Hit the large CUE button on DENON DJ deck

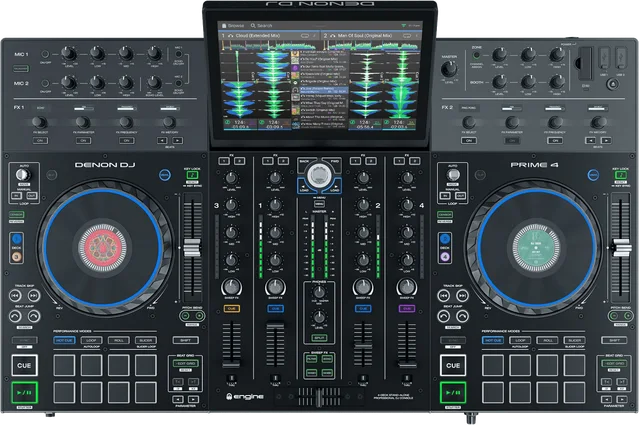(x=24, y=365)
